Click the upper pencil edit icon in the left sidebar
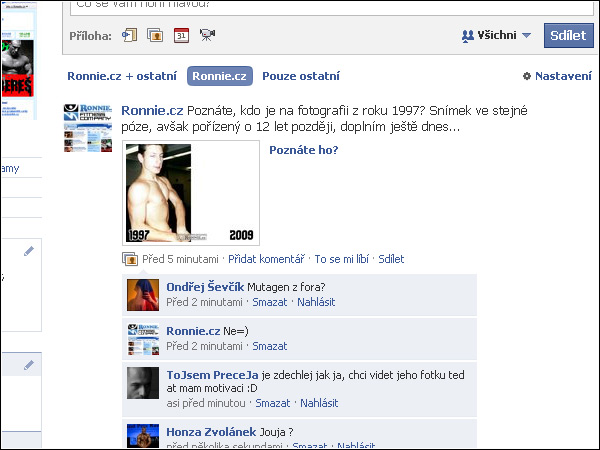The image size is (600, 450). pos(29,251)
